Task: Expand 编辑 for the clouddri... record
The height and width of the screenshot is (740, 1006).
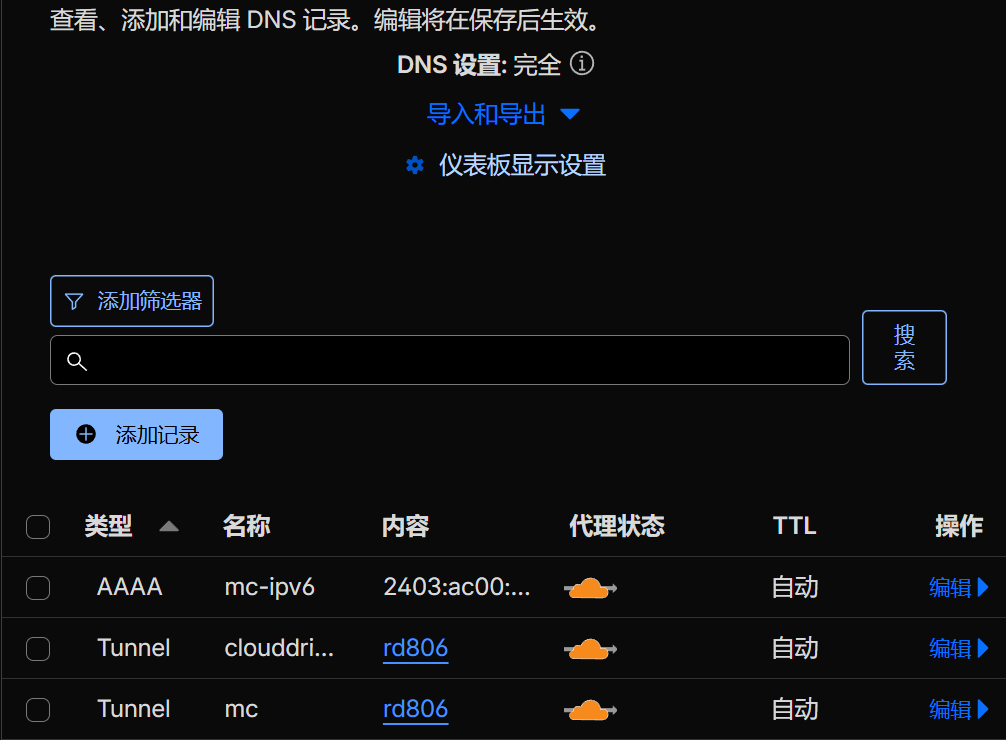Action: (959, 648)
